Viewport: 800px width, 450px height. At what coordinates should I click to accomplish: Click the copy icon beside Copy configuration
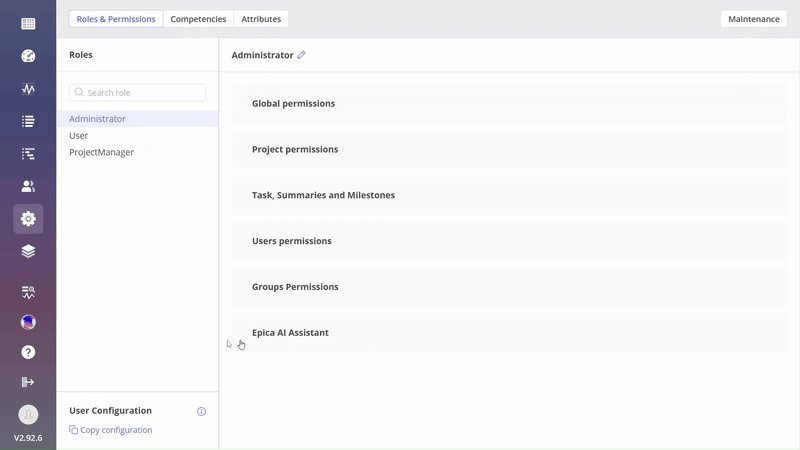(x=73, y=430)
